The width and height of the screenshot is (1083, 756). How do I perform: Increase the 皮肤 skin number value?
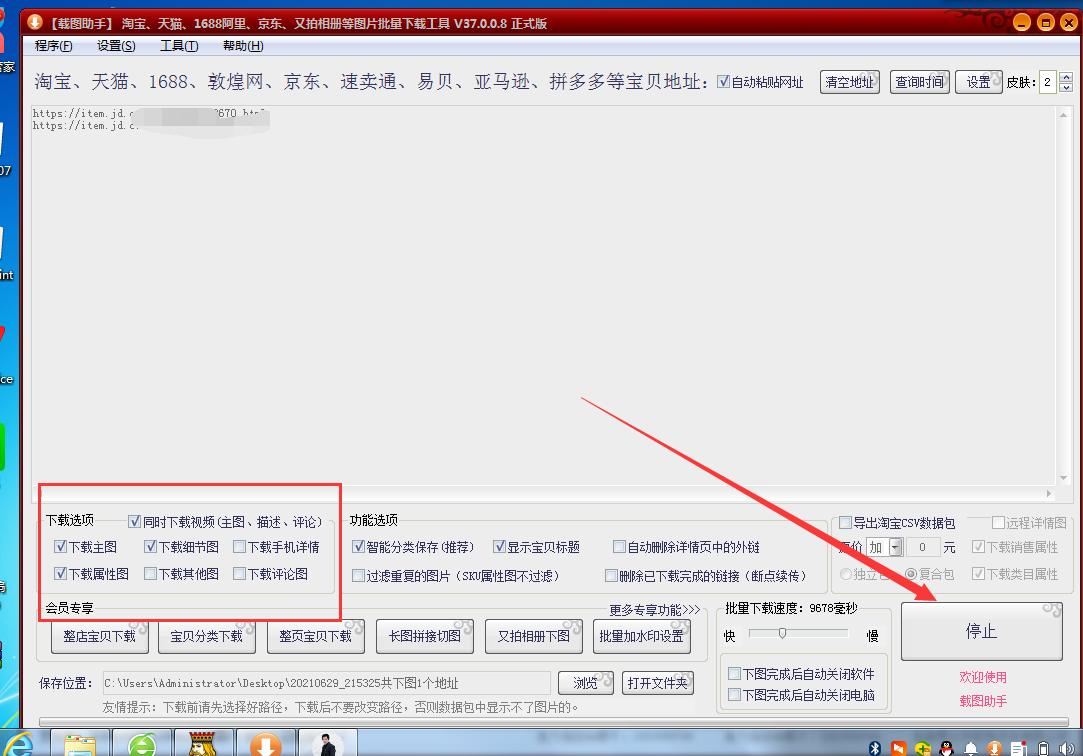1064,76
